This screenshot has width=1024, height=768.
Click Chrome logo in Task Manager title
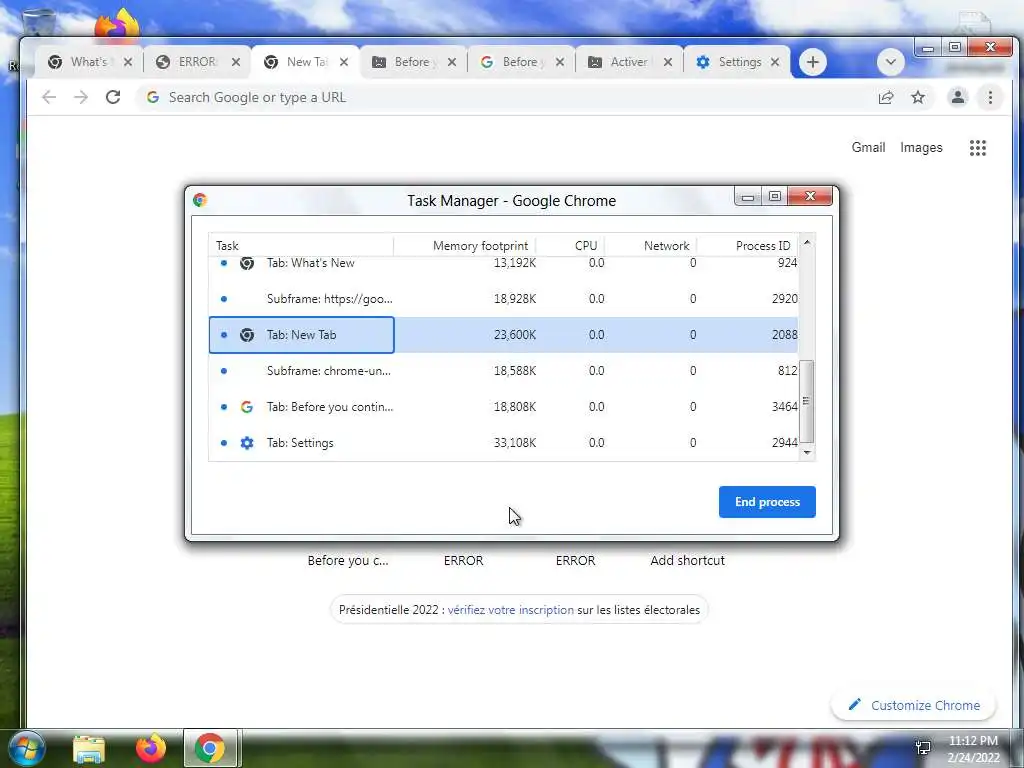point(200,200)
